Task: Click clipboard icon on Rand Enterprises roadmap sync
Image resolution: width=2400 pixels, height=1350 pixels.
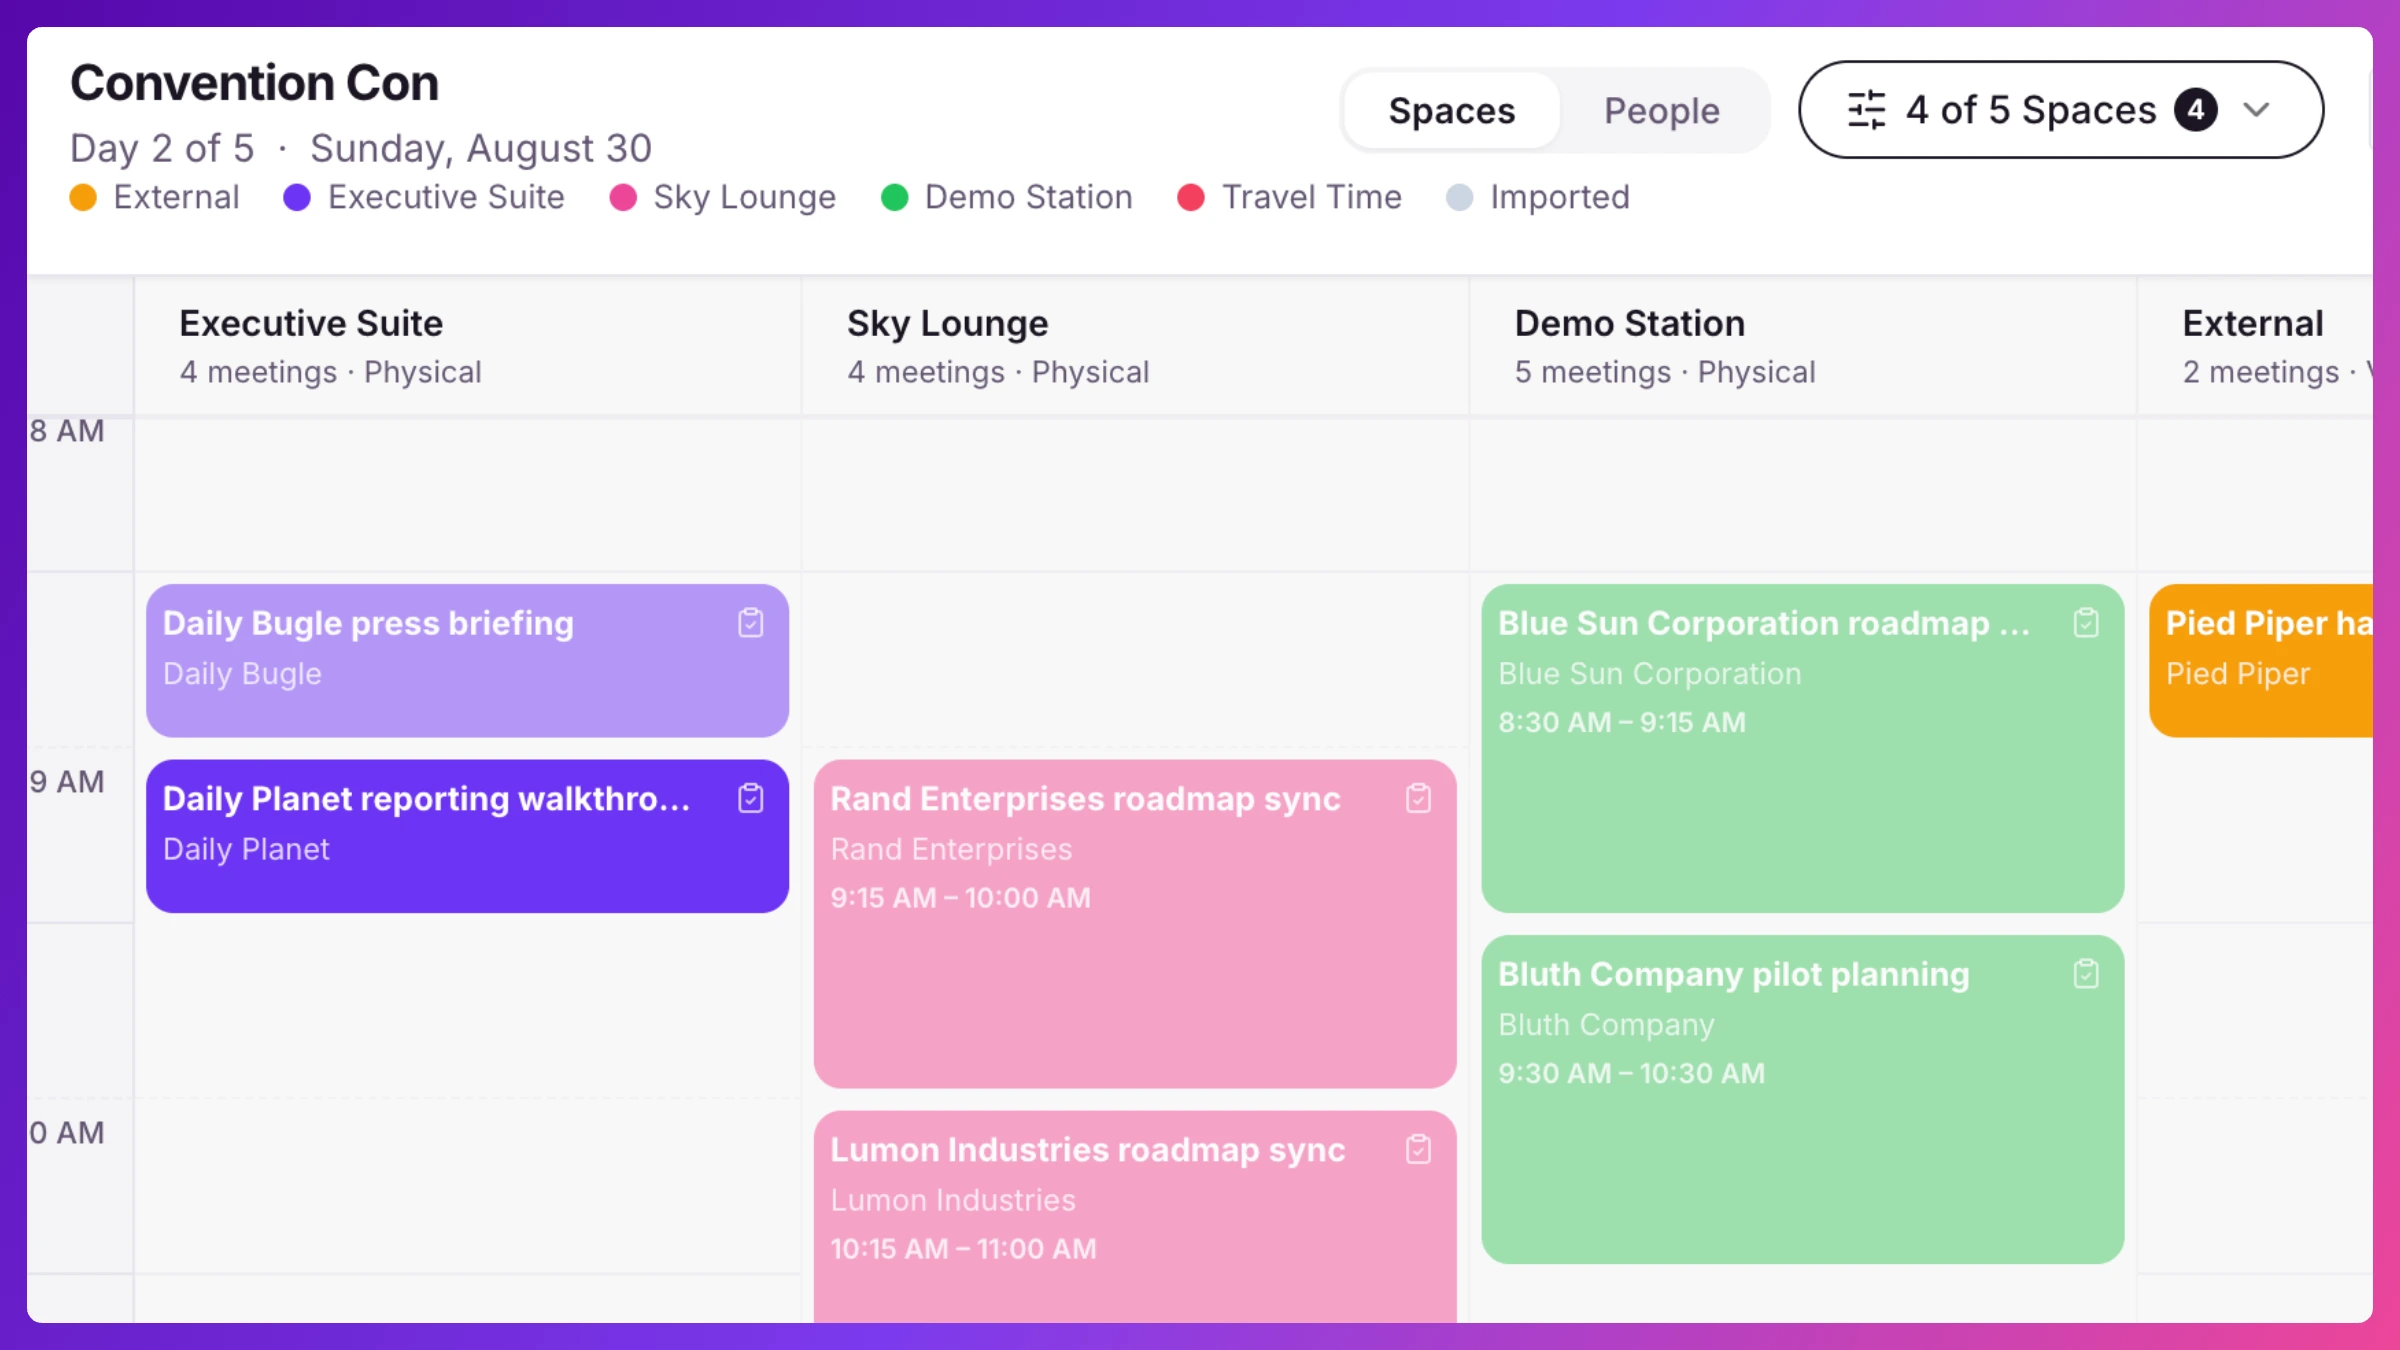Action: pyautogui.click(x=1418, y=798)
